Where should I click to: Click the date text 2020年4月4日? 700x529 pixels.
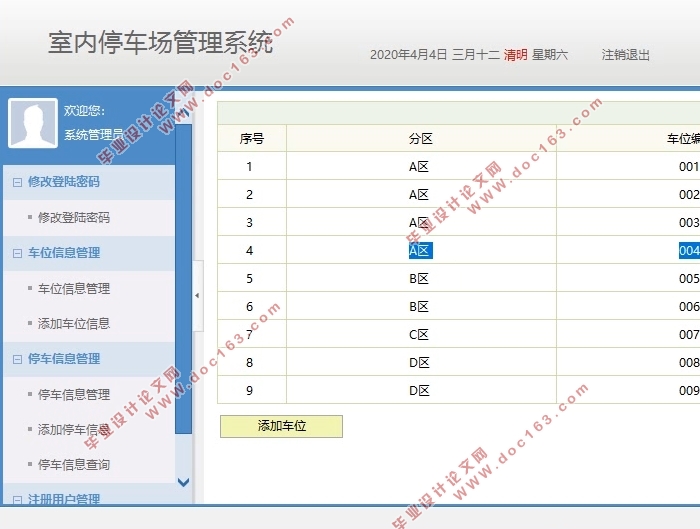[x=408, y=55]
